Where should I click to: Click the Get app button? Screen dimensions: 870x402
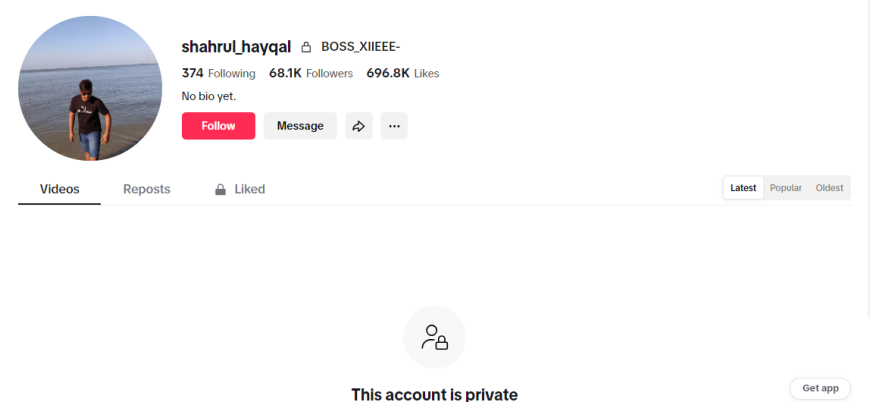point(820,388)
